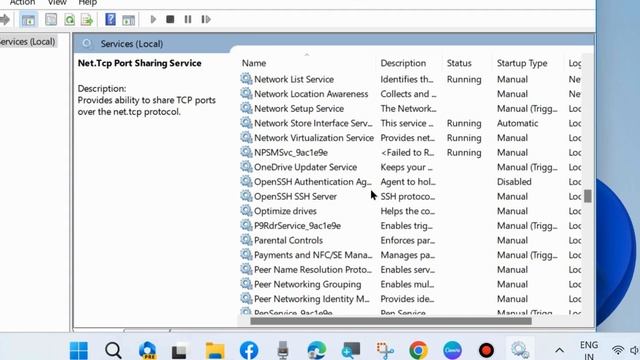Select the Network Virtualization Service row
The height and width of the screenshot is (360, 640).
[x=410, y=138]
